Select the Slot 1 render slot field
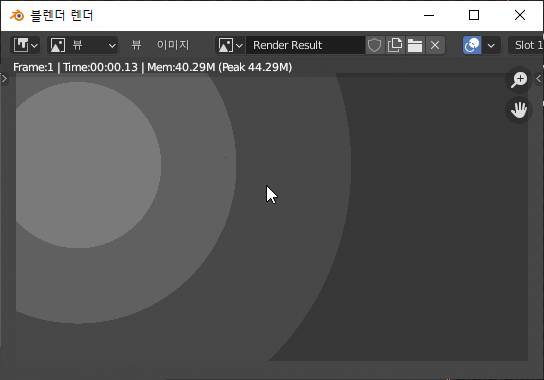This screenshot has width=544, height=380. pos(527,45)
